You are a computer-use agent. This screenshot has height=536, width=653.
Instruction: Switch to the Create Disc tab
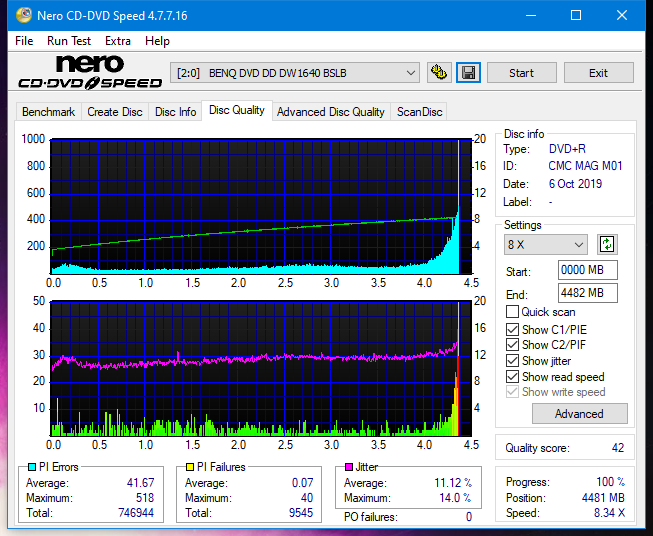[115, 112]
